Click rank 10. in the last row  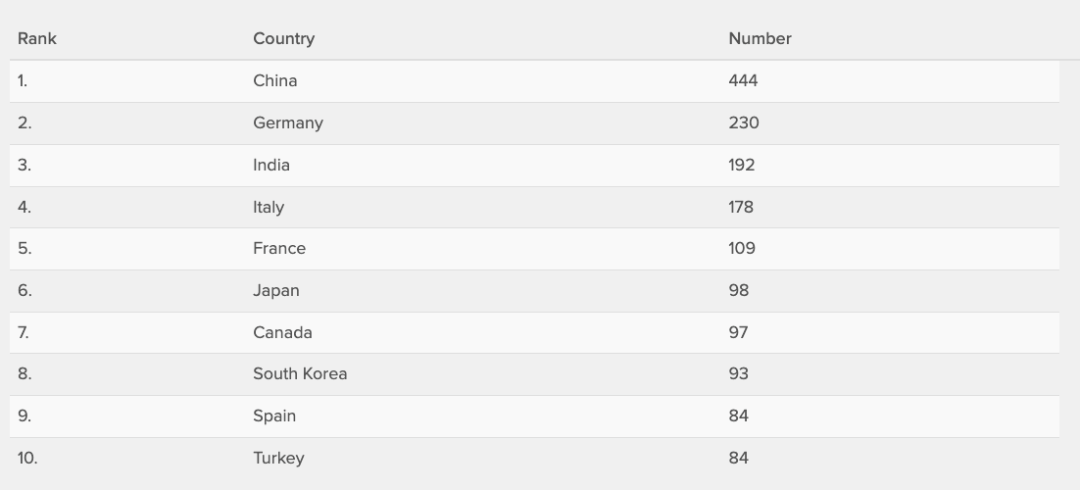pyautogui.click(x=26, y=458)
